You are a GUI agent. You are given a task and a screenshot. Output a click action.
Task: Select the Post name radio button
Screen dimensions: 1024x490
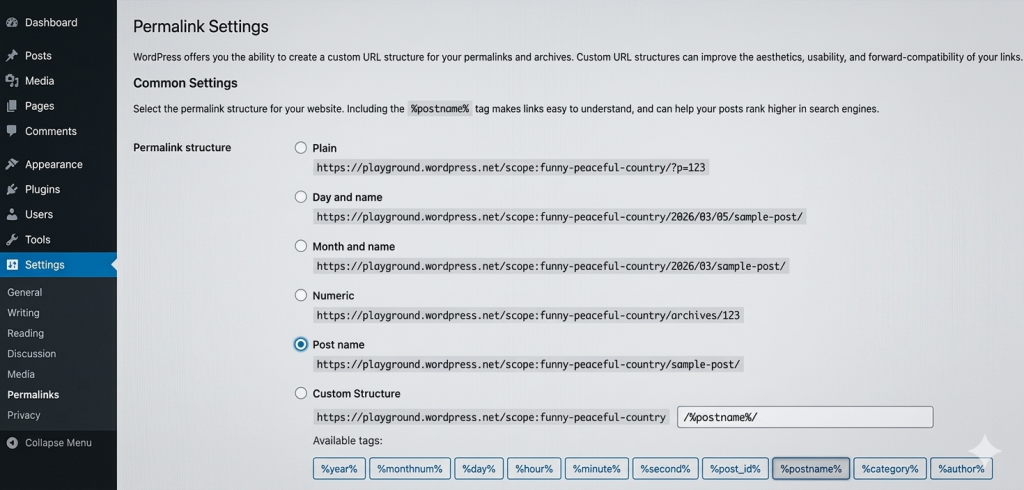click(x=300, y=344)
